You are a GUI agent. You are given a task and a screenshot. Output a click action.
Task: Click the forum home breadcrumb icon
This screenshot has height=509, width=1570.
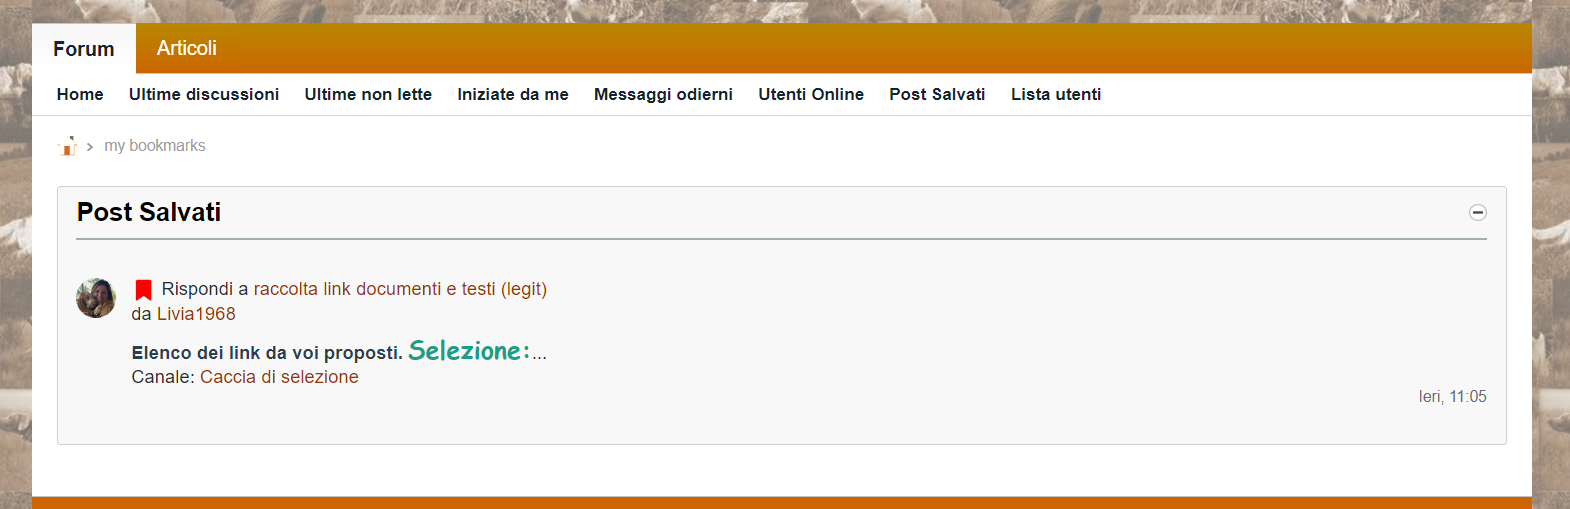67,146
